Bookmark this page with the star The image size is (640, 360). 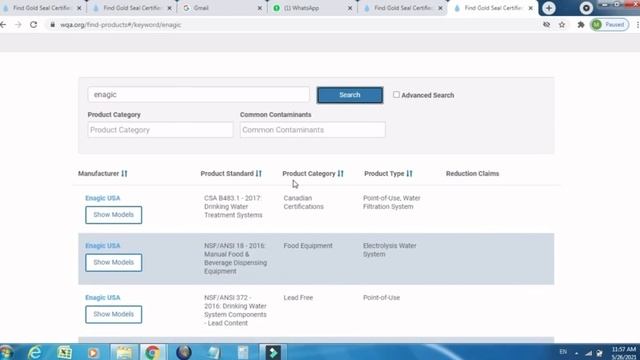[x=562, y=25]
